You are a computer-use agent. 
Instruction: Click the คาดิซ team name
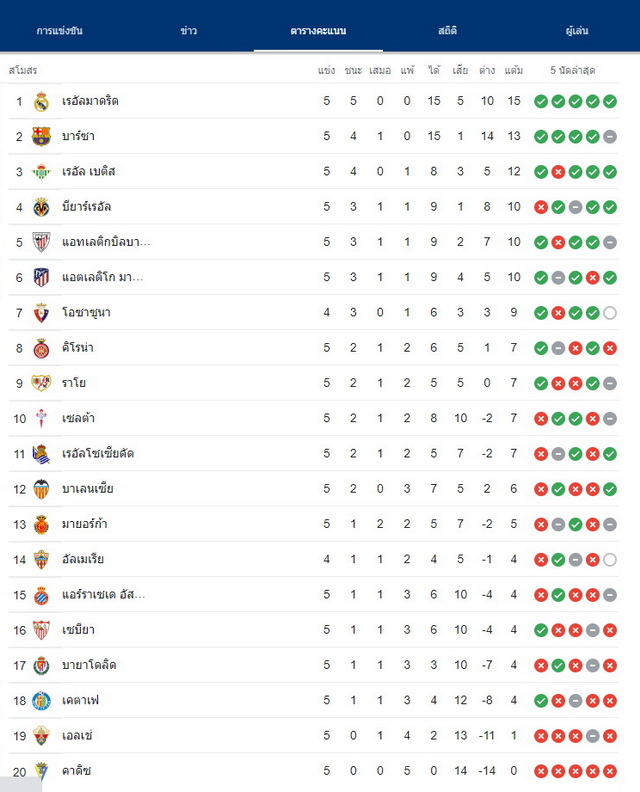pos(76,771)
